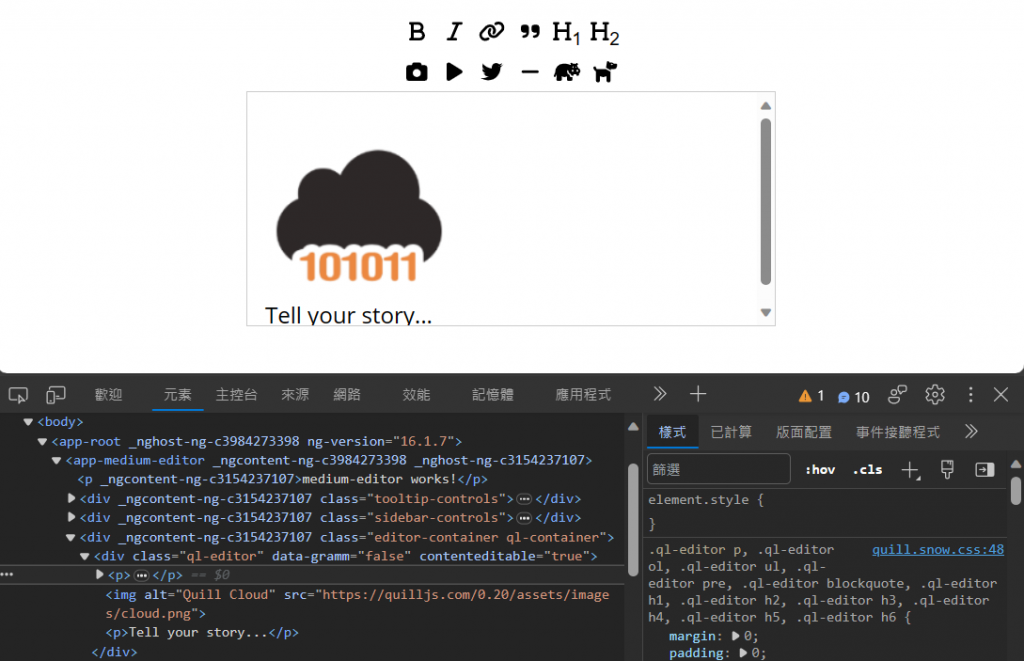Apply Heading 2 format
The width and height of the screenshot is (1024, 661).
click(x=604, y=33)
